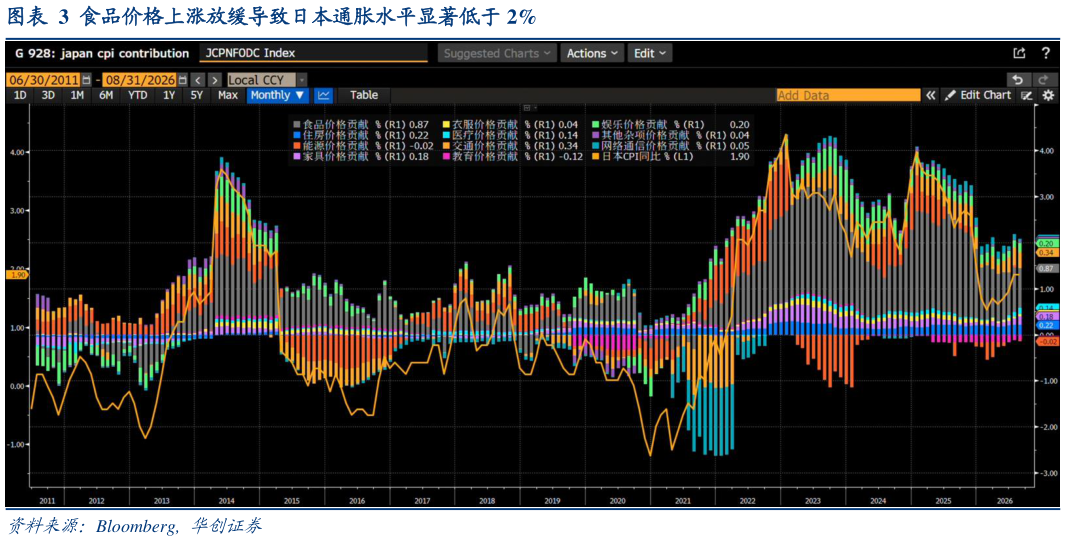The image size is (1066, 541).
Task: Click the purple 家具价格贡献 legend swatch
Action: (296, 156)
